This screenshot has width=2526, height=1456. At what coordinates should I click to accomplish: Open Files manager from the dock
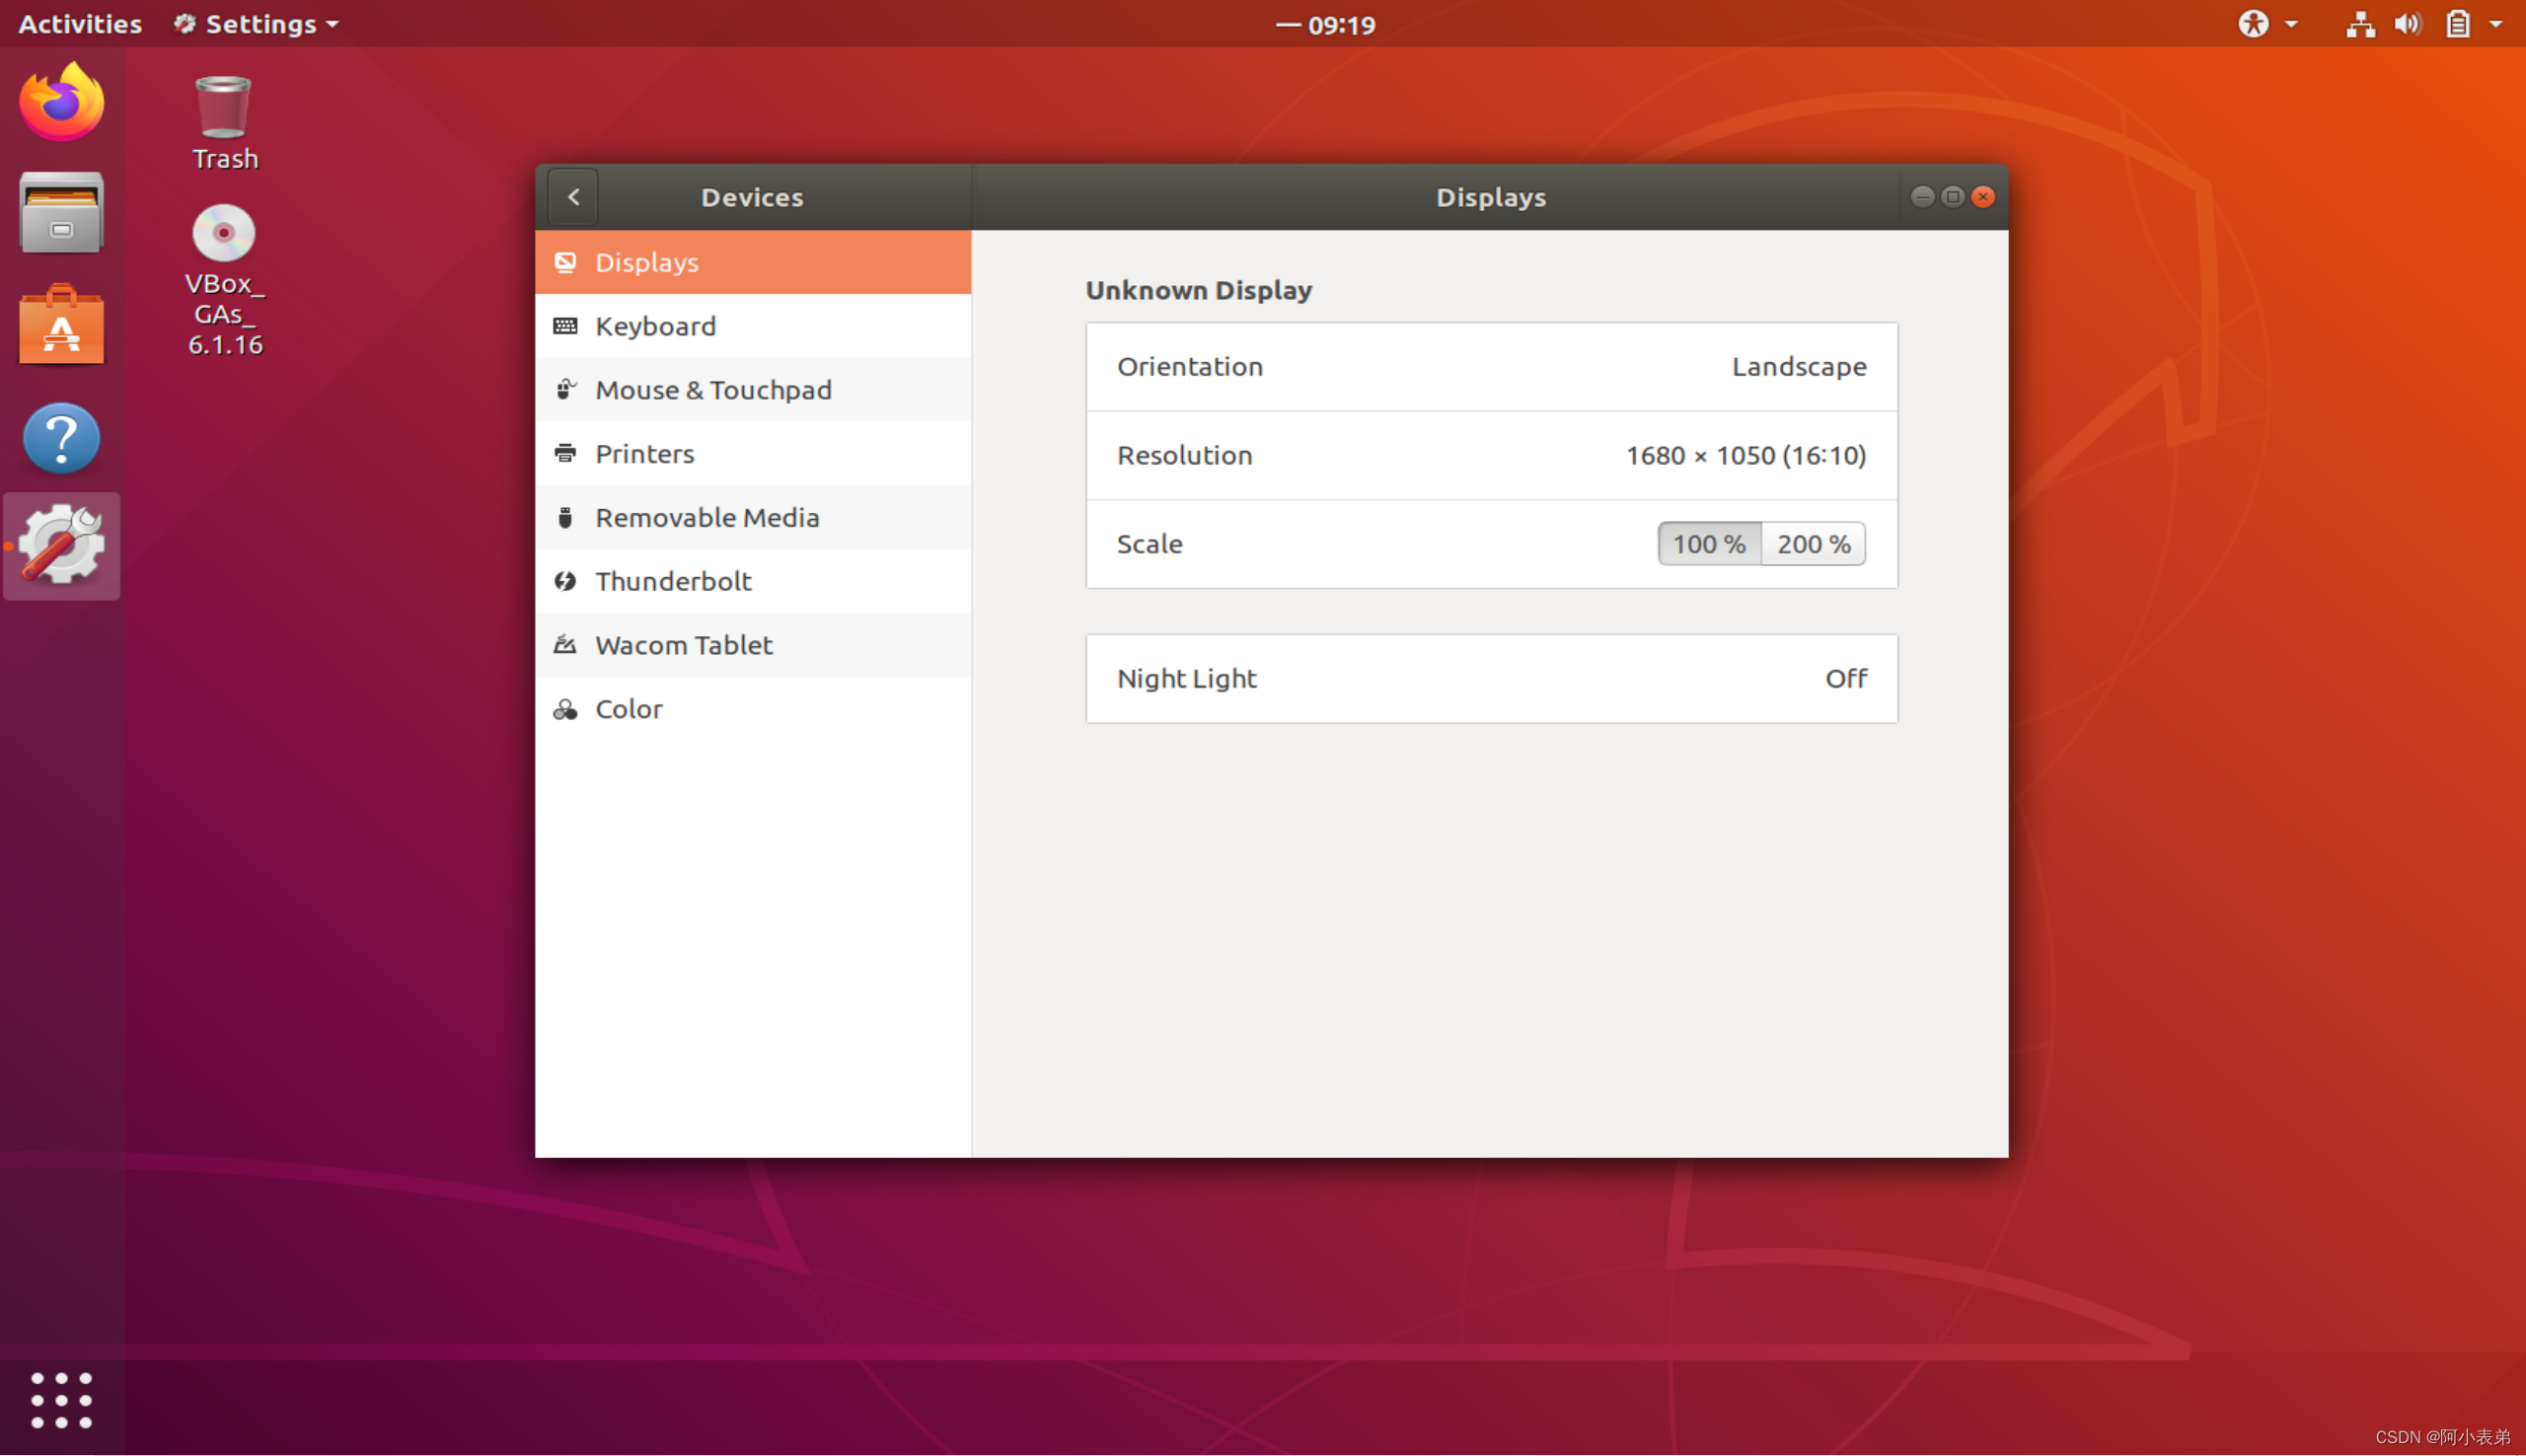tap(61, 213)
